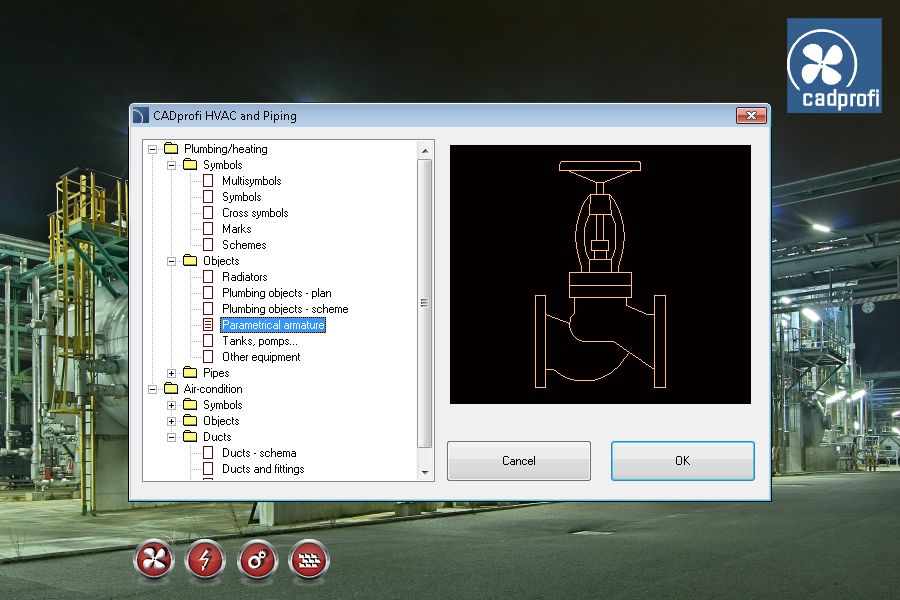Image resolution: width=900 pixels, height=600 pixels.
Task: Select Parametrical armature item
Action: (x=273, y=325)
